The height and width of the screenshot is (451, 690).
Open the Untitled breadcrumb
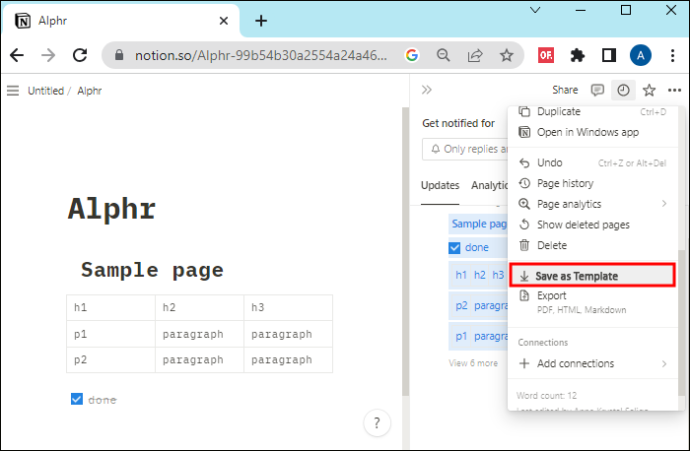click(x=46, y=91)
